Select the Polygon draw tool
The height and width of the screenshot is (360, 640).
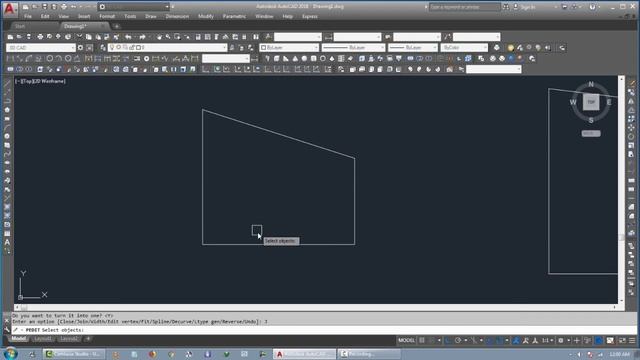click(x=7, y=110)
